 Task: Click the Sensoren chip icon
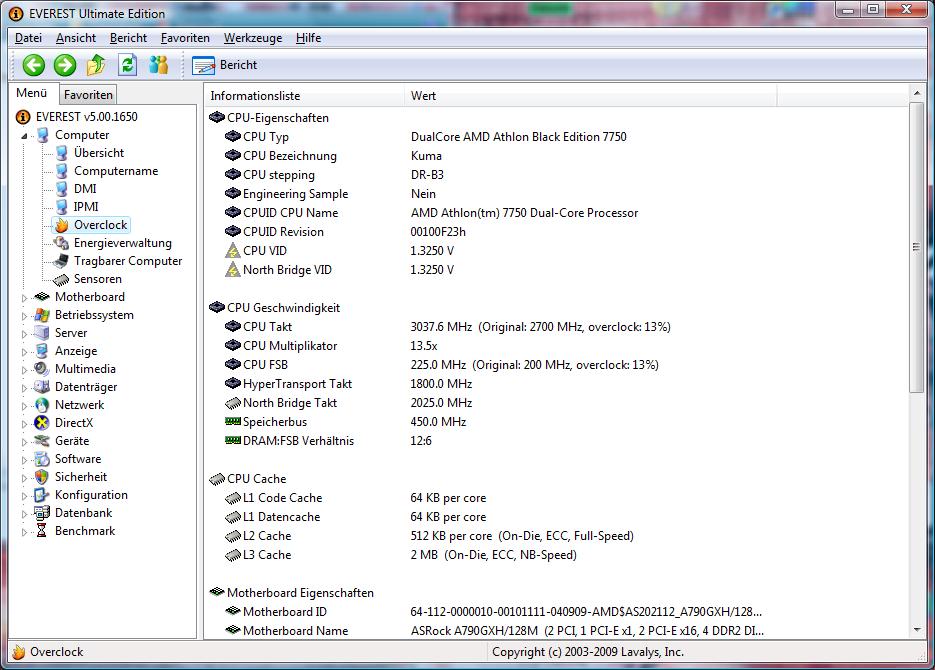click(61, 280)
